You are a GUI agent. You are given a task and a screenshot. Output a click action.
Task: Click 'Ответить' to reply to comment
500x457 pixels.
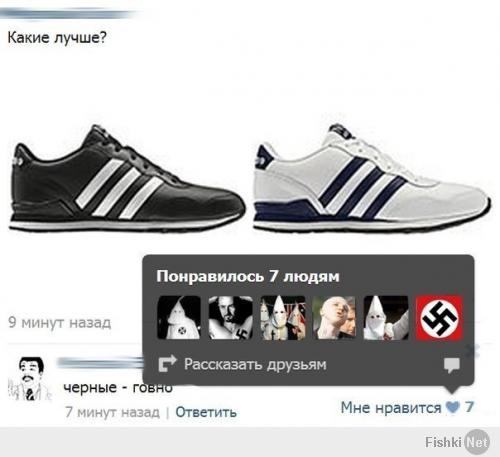coord(206,412)
